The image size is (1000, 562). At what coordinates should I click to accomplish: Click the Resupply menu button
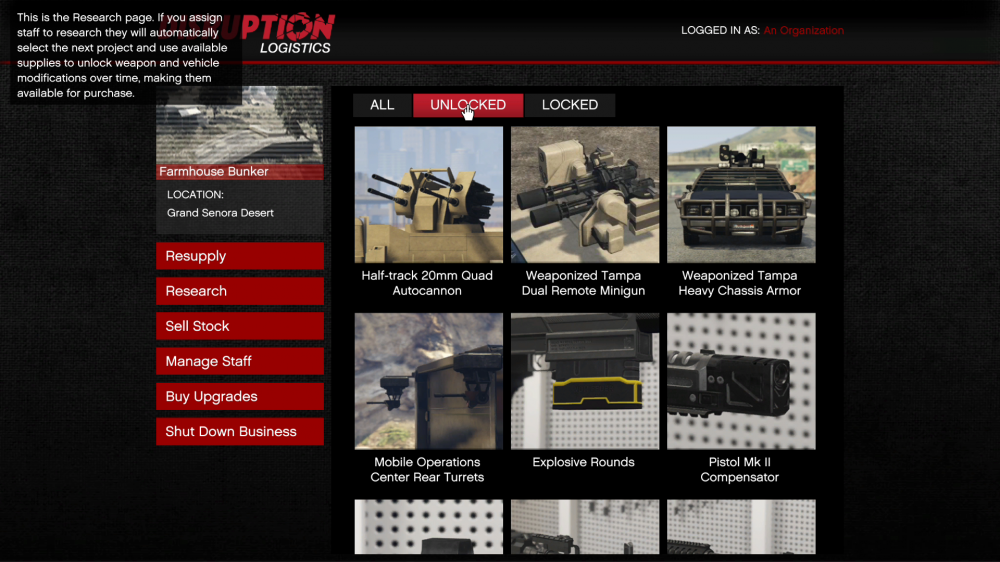pyautogui.click(x=240, y=256)
